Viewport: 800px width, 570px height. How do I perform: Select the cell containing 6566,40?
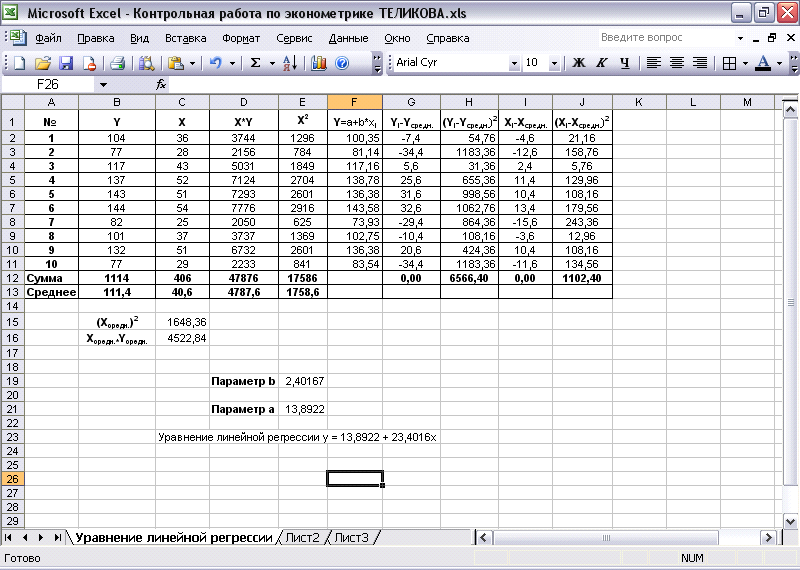click(x=469, y=278)
